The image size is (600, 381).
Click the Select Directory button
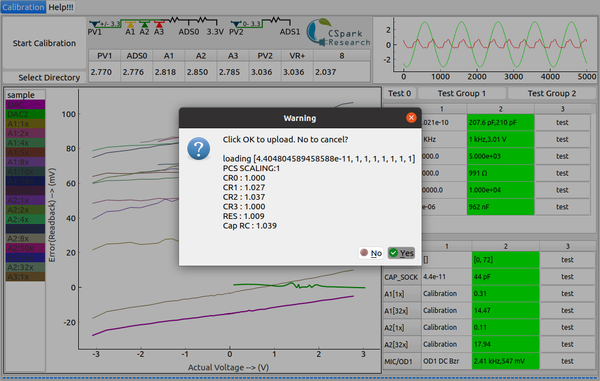[x=44, y=77]
